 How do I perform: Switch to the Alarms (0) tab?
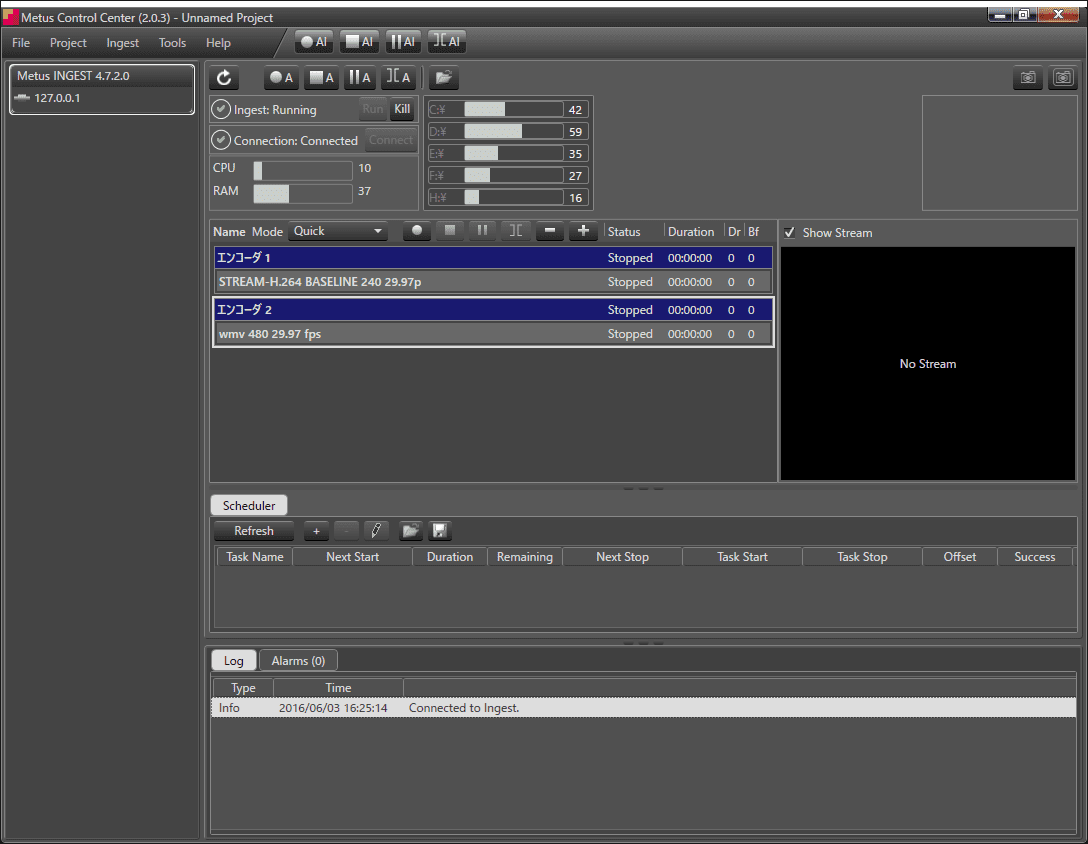click(298, 661)
